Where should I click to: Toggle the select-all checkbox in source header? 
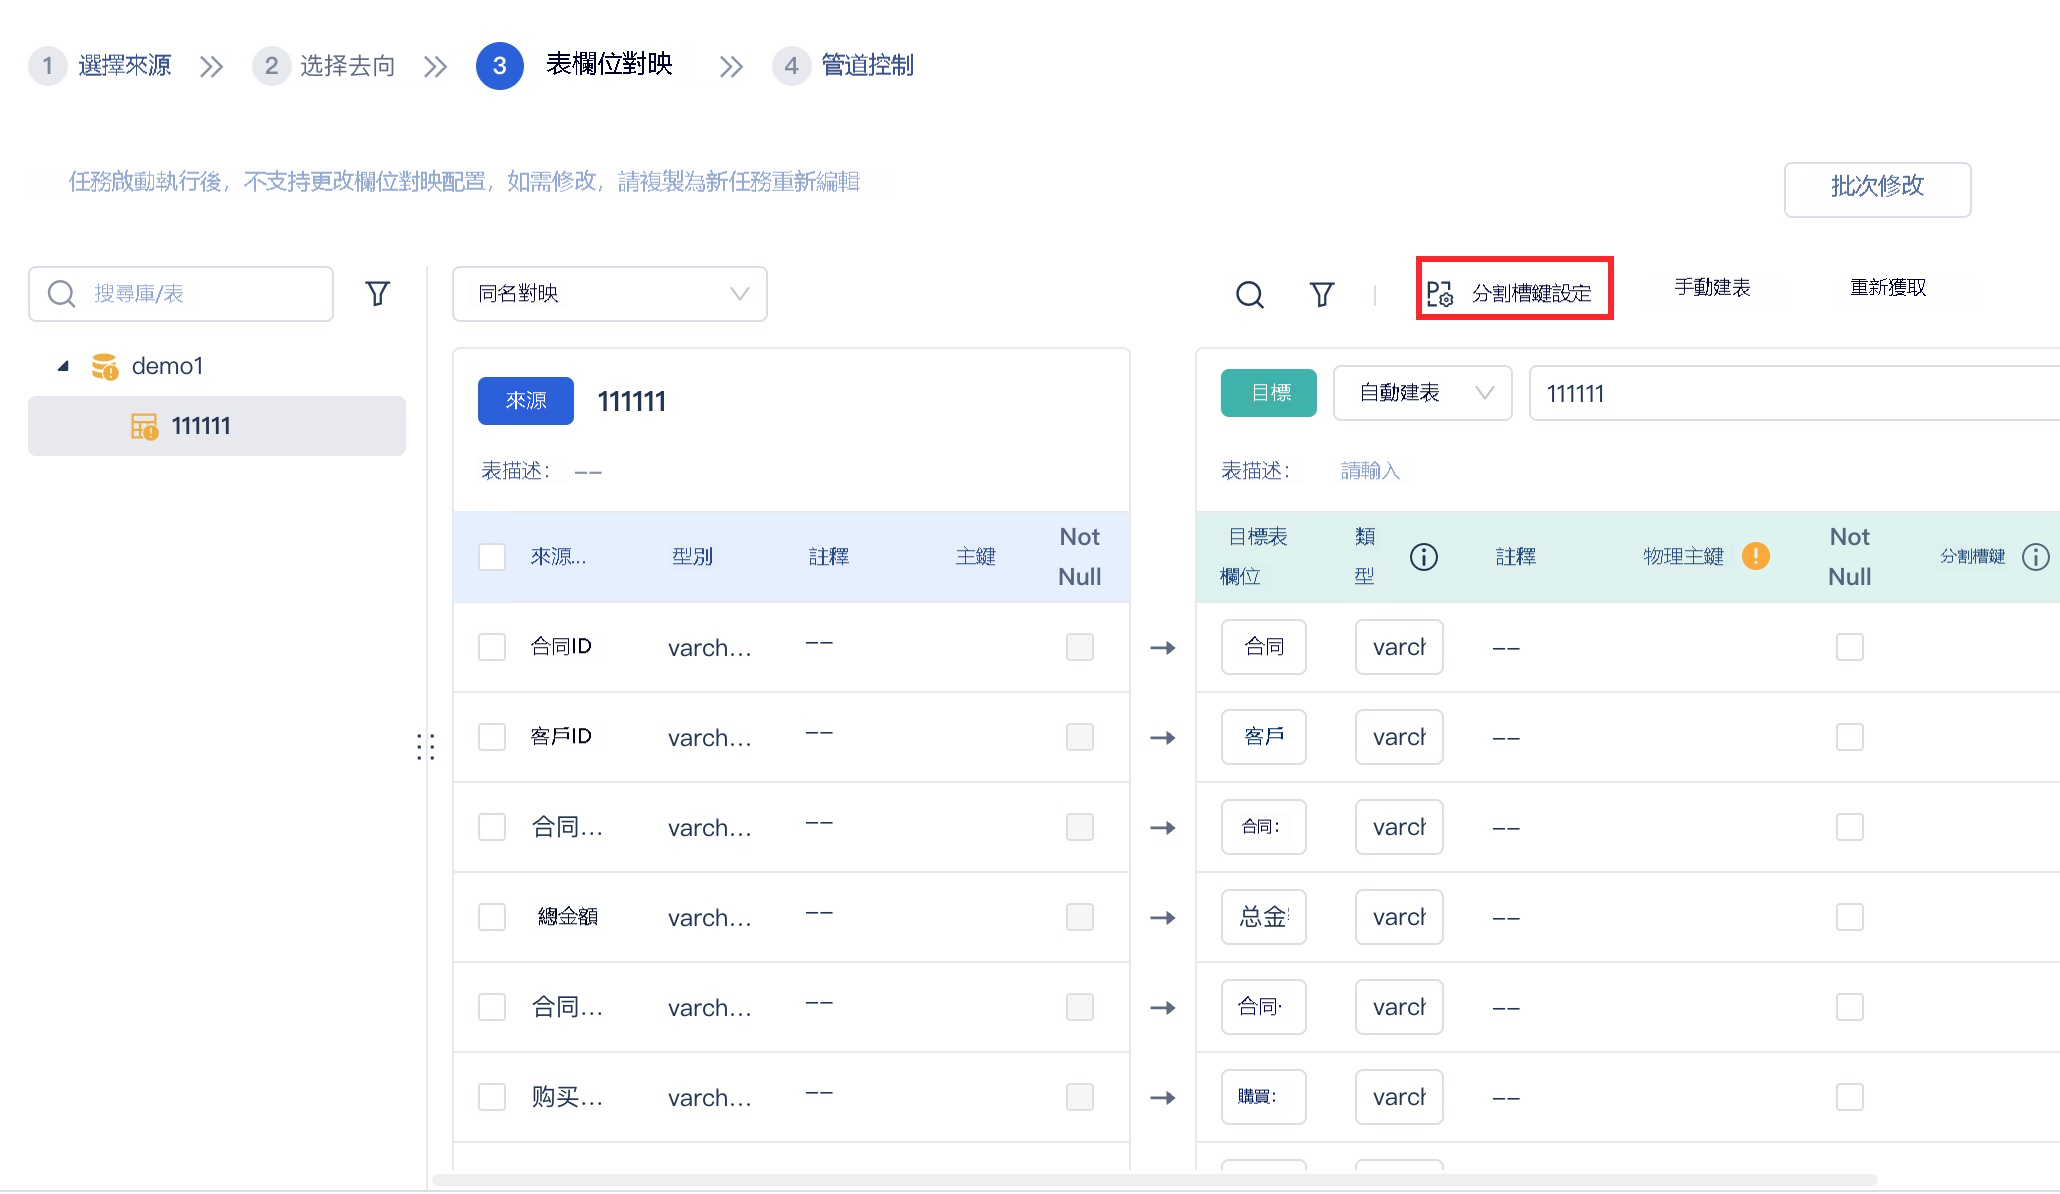(491, 557)
